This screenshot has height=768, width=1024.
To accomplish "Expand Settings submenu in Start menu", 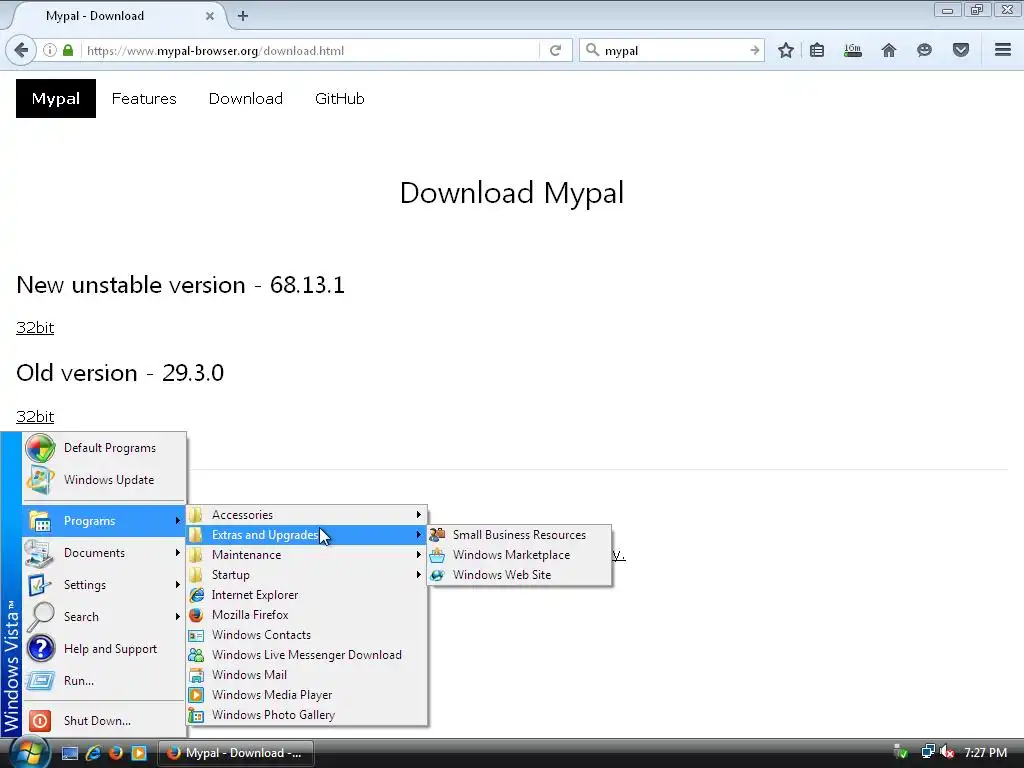I will coord(104,584).
